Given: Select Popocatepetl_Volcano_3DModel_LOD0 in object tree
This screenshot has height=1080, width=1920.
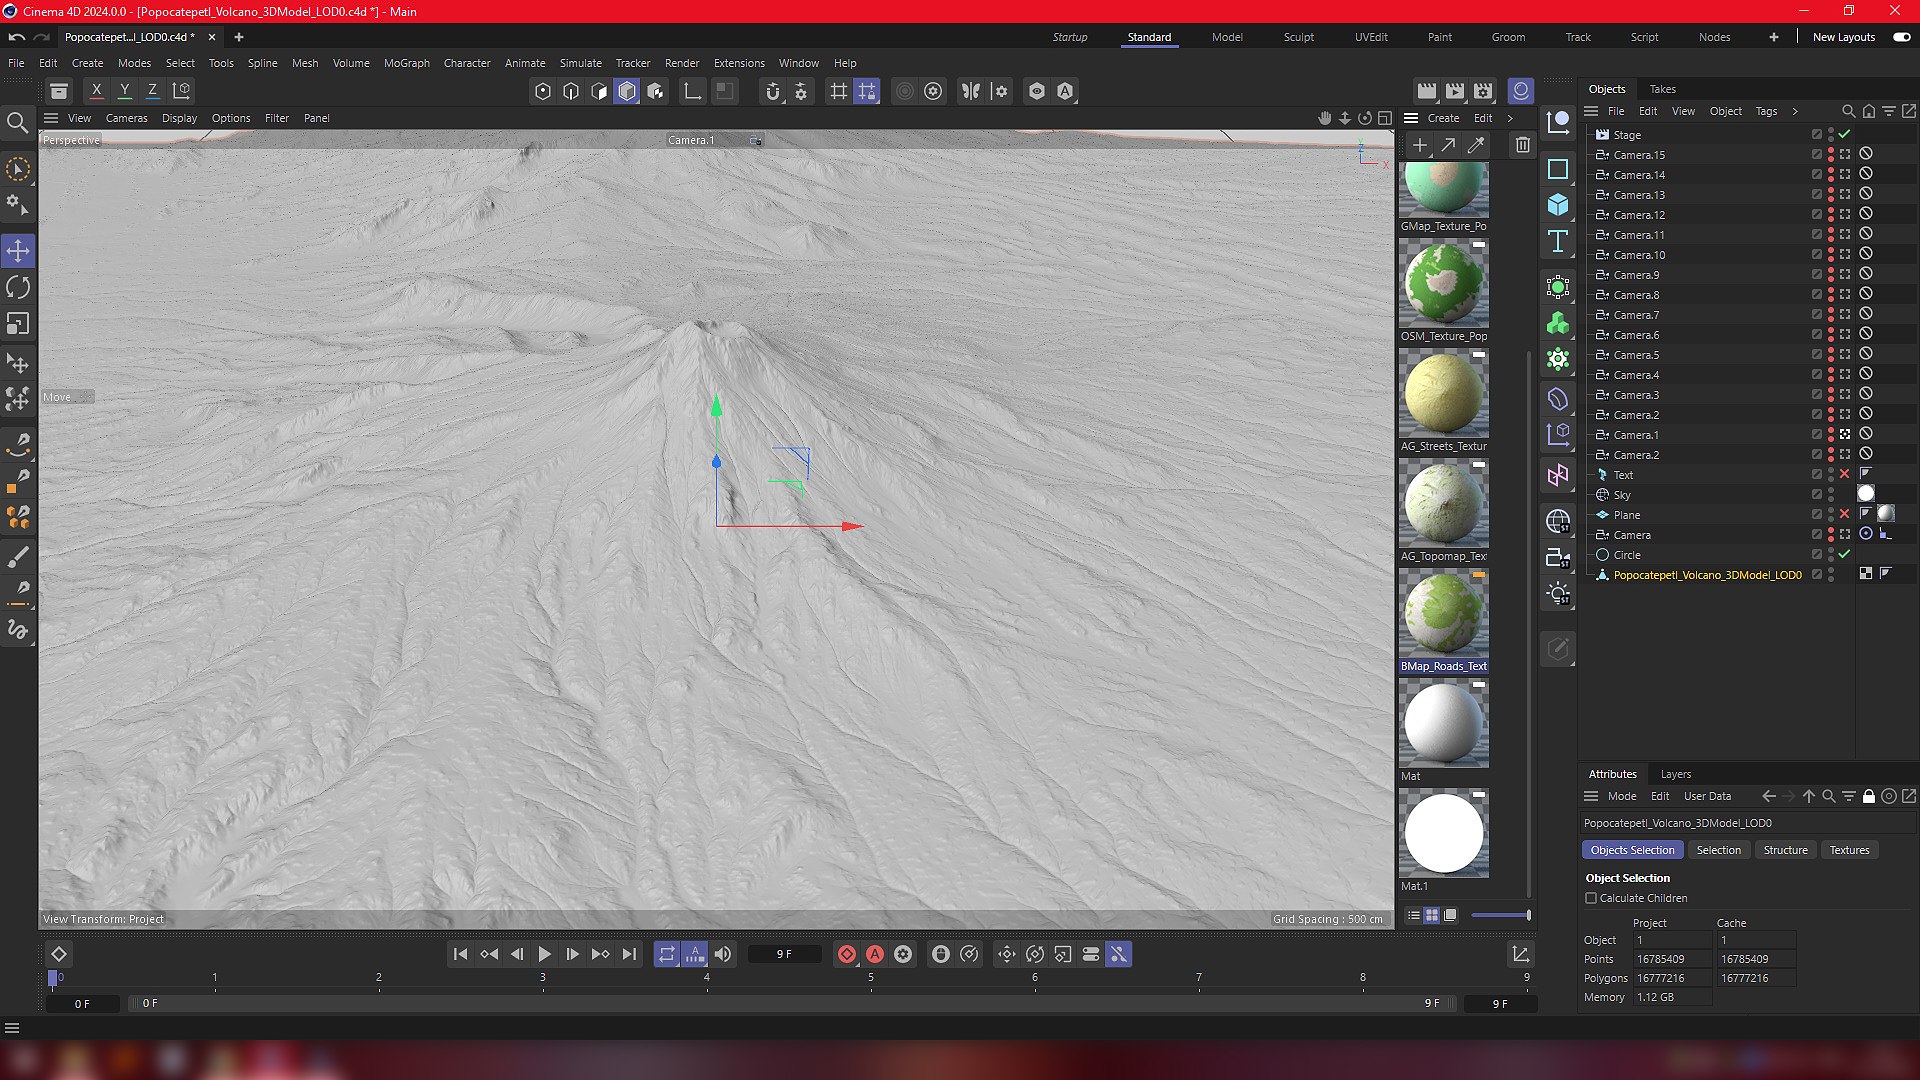Looking at the screenshot, I should click(1707, 575).
